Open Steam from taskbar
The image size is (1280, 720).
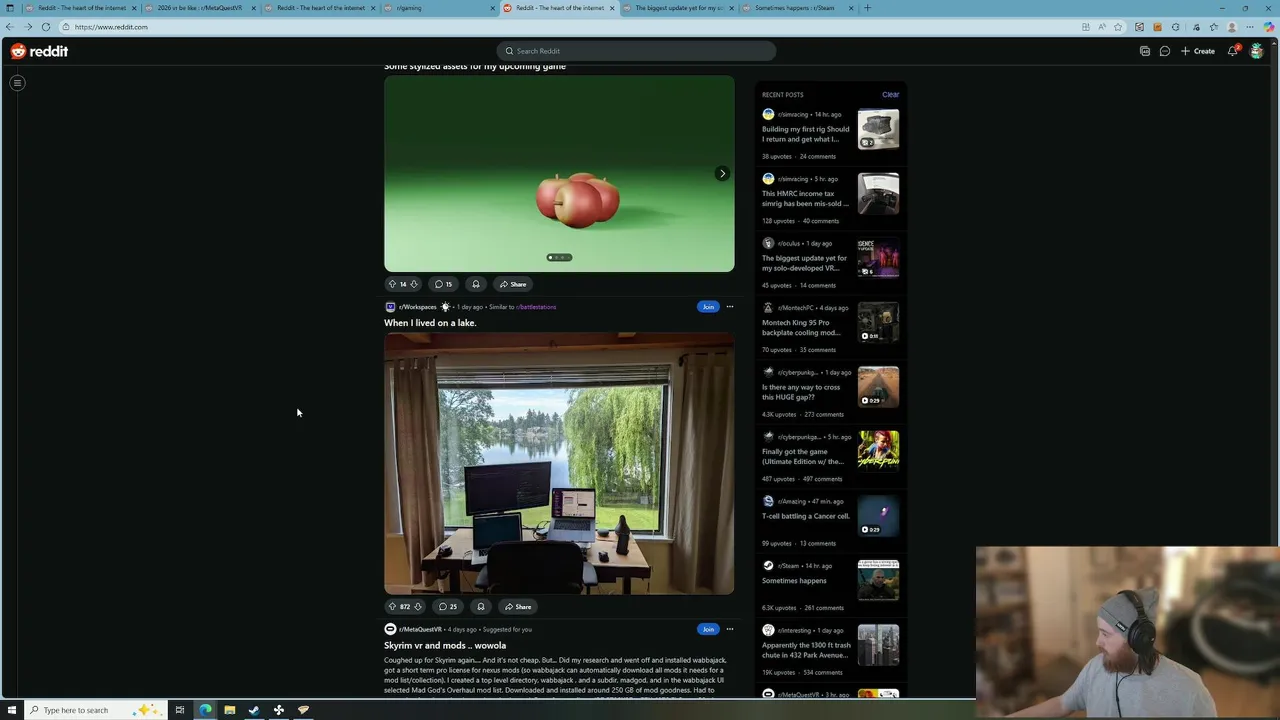tap(254, 710)
